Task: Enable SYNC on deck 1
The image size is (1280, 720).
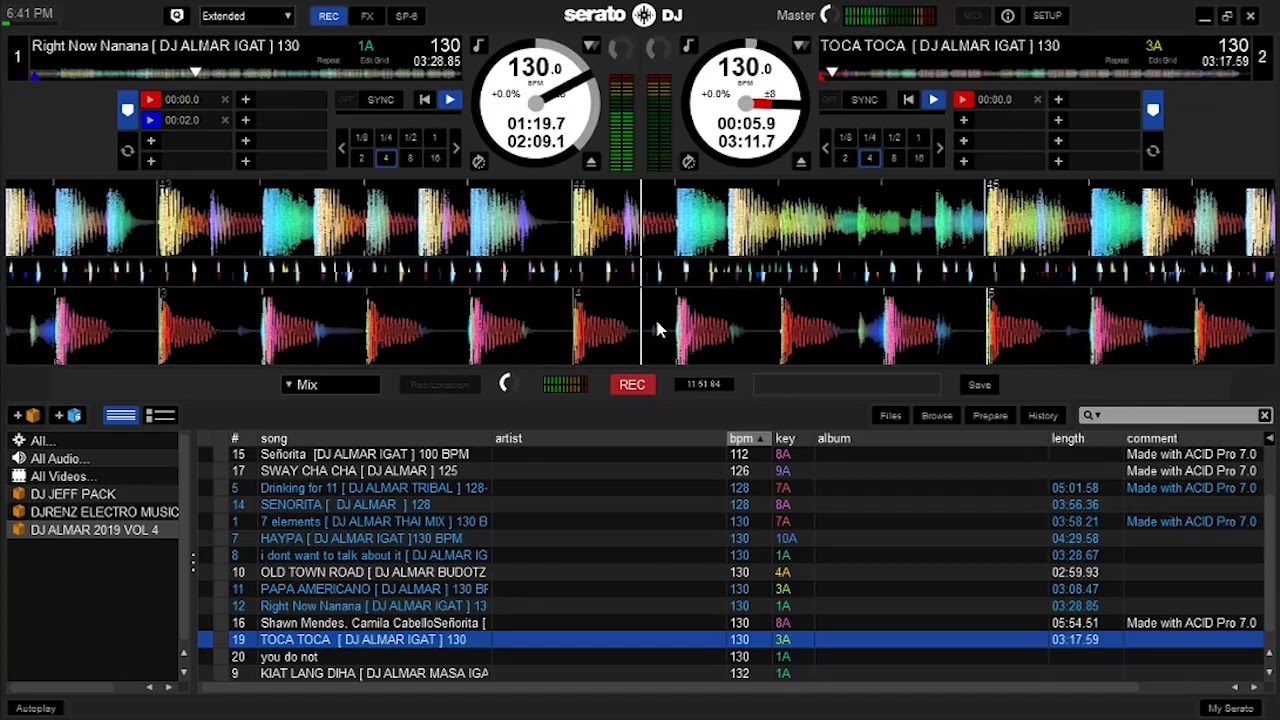Action: pos(381,100)
